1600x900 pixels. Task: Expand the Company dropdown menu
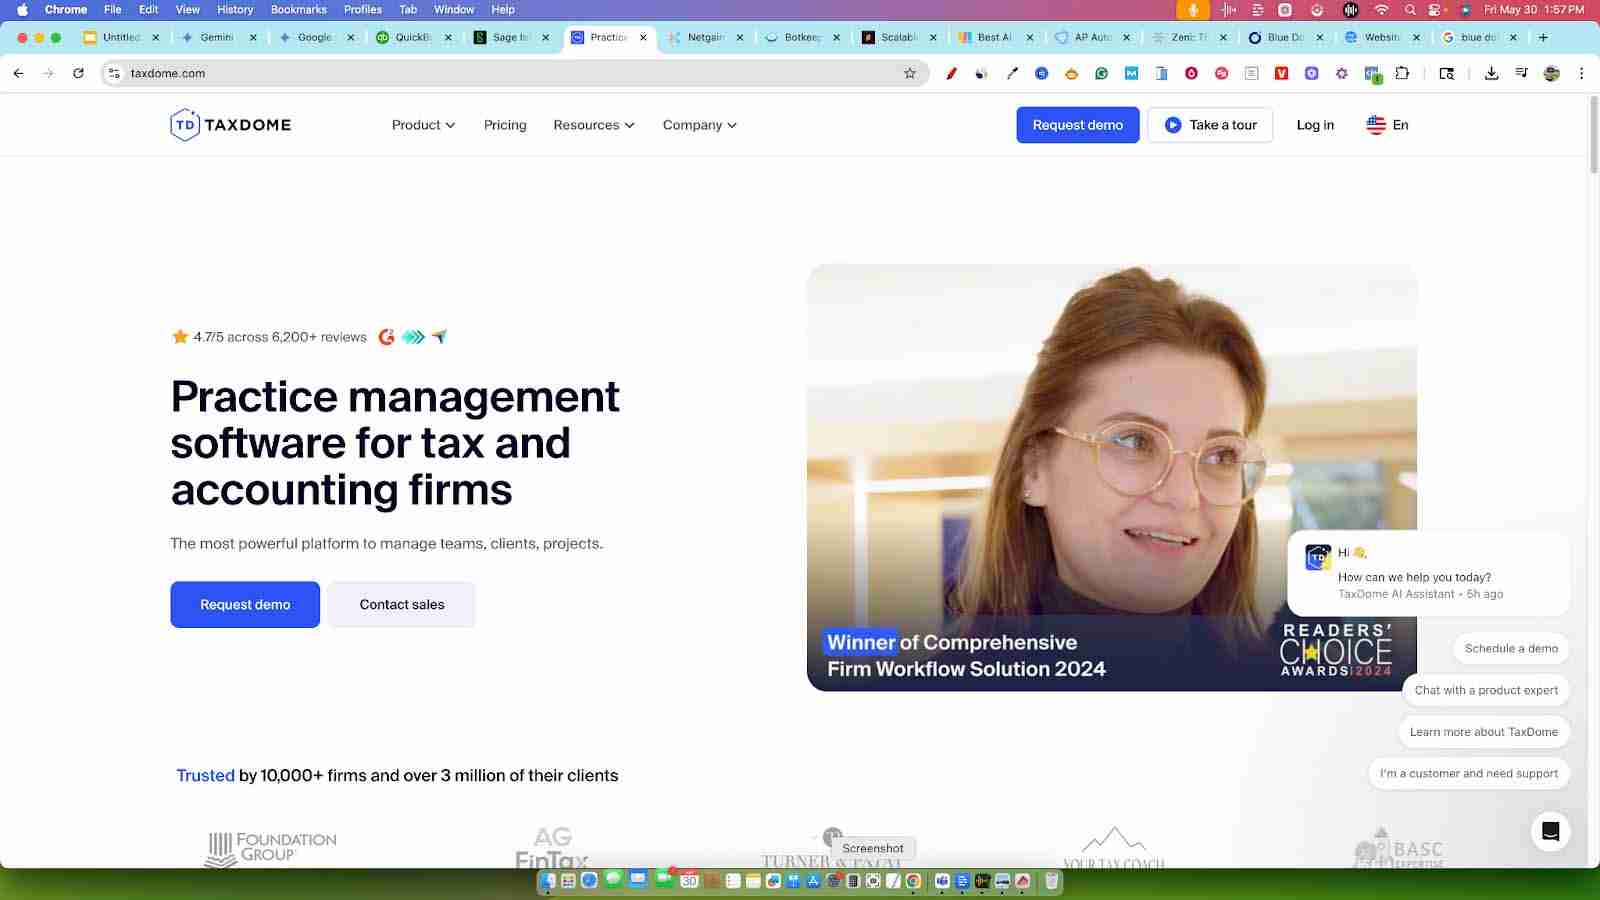tap(699, 125)
